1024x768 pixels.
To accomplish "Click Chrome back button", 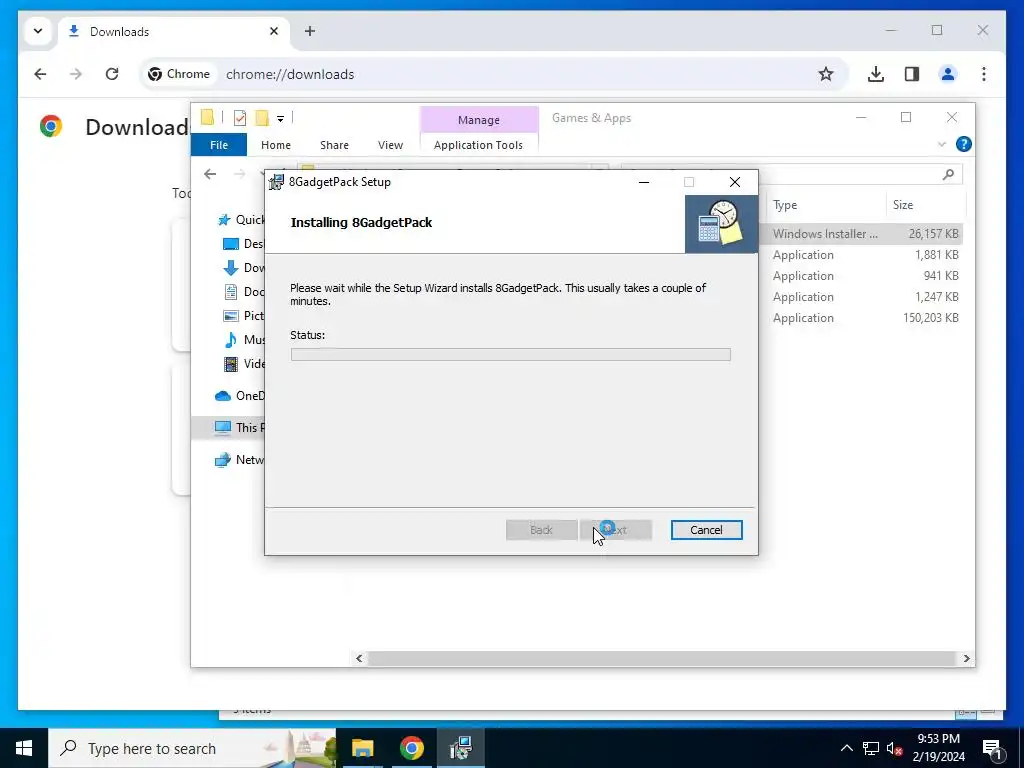I will (40, 74).
